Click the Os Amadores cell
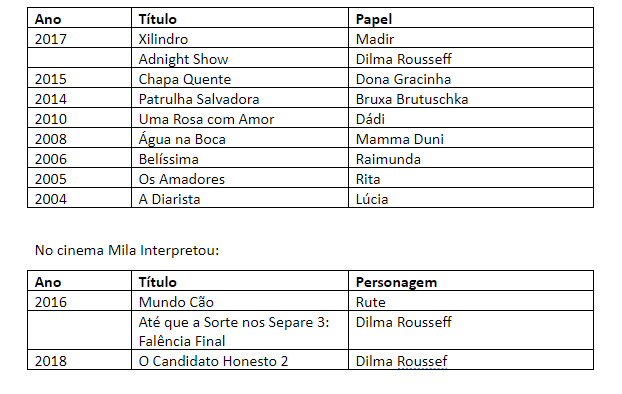Viewport: 622px width, 394px height. coord(240,178)
